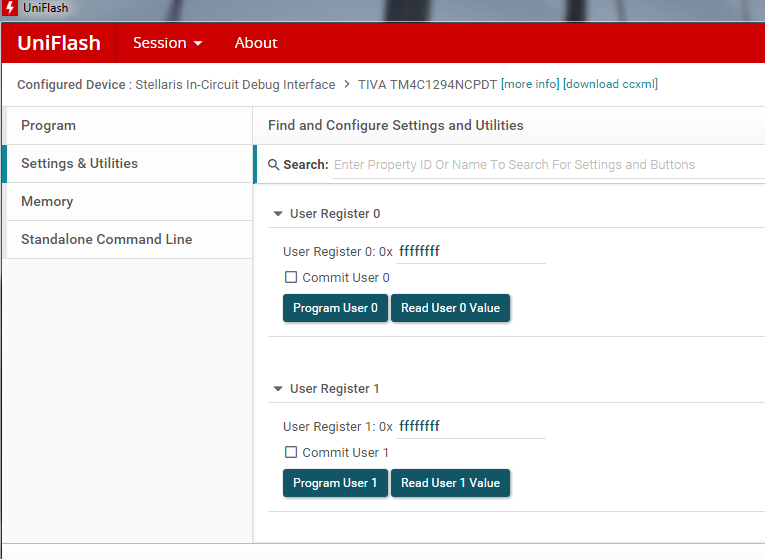Click the search magnifier icon
Viewport: 765px width, 559px height.
[273, 165]
